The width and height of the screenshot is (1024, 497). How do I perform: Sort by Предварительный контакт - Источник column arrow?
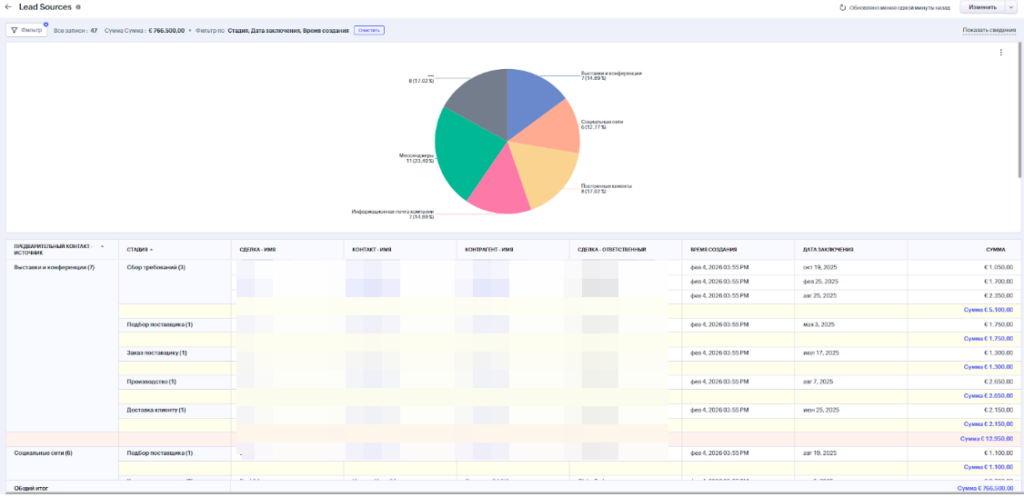pos(101,246)
